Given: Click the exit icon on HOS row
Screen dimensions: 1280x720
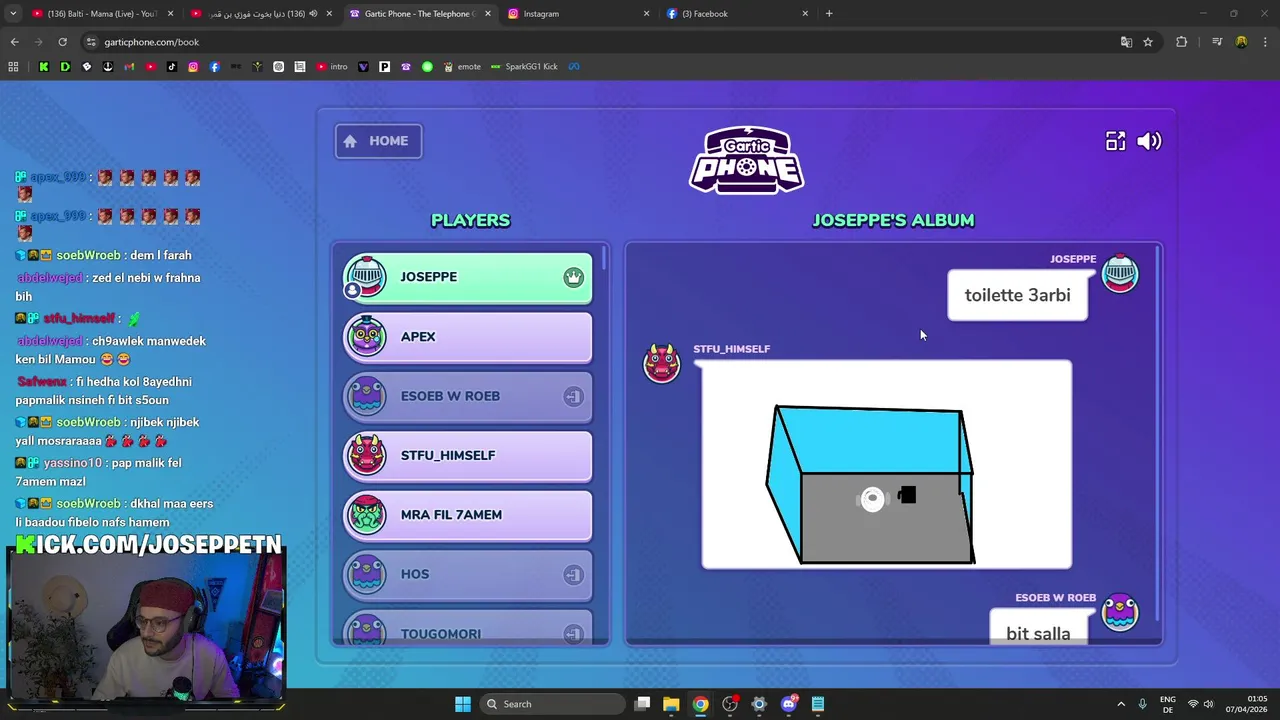Looking at the screenshot, I should click(x=573, y=574).
